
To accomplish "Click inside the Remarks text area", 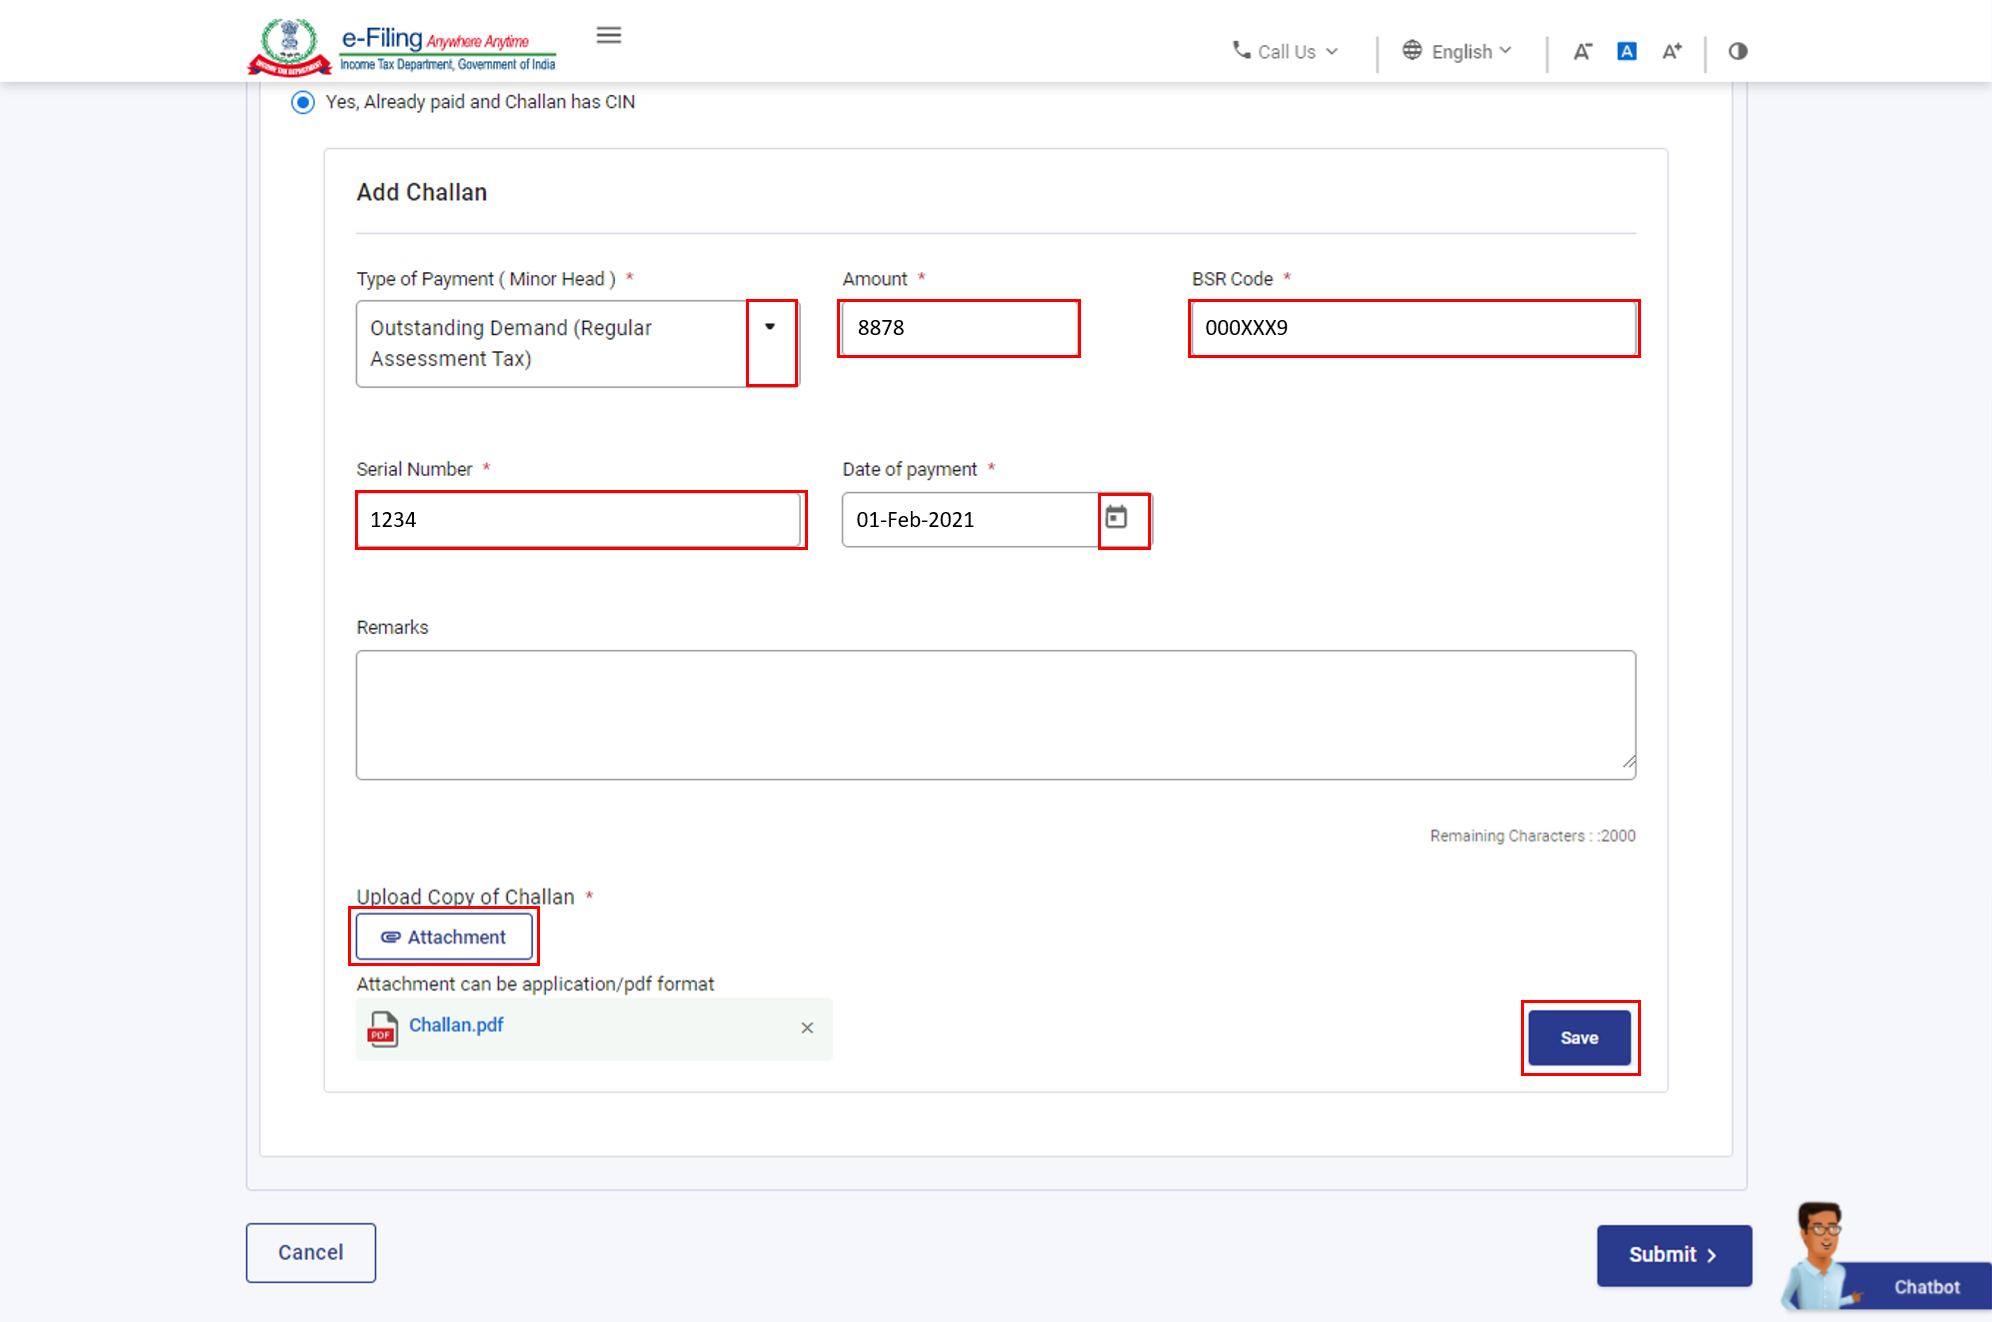I will 995,715.
